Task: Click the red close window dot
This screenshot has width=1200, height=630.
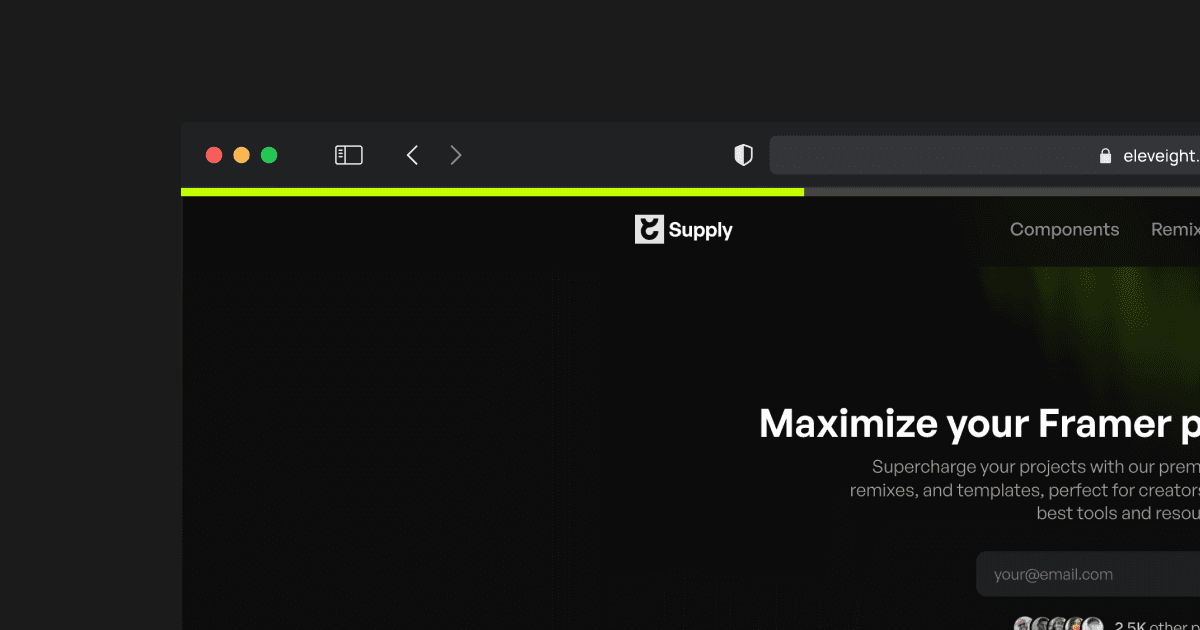Action: [214, 155]
